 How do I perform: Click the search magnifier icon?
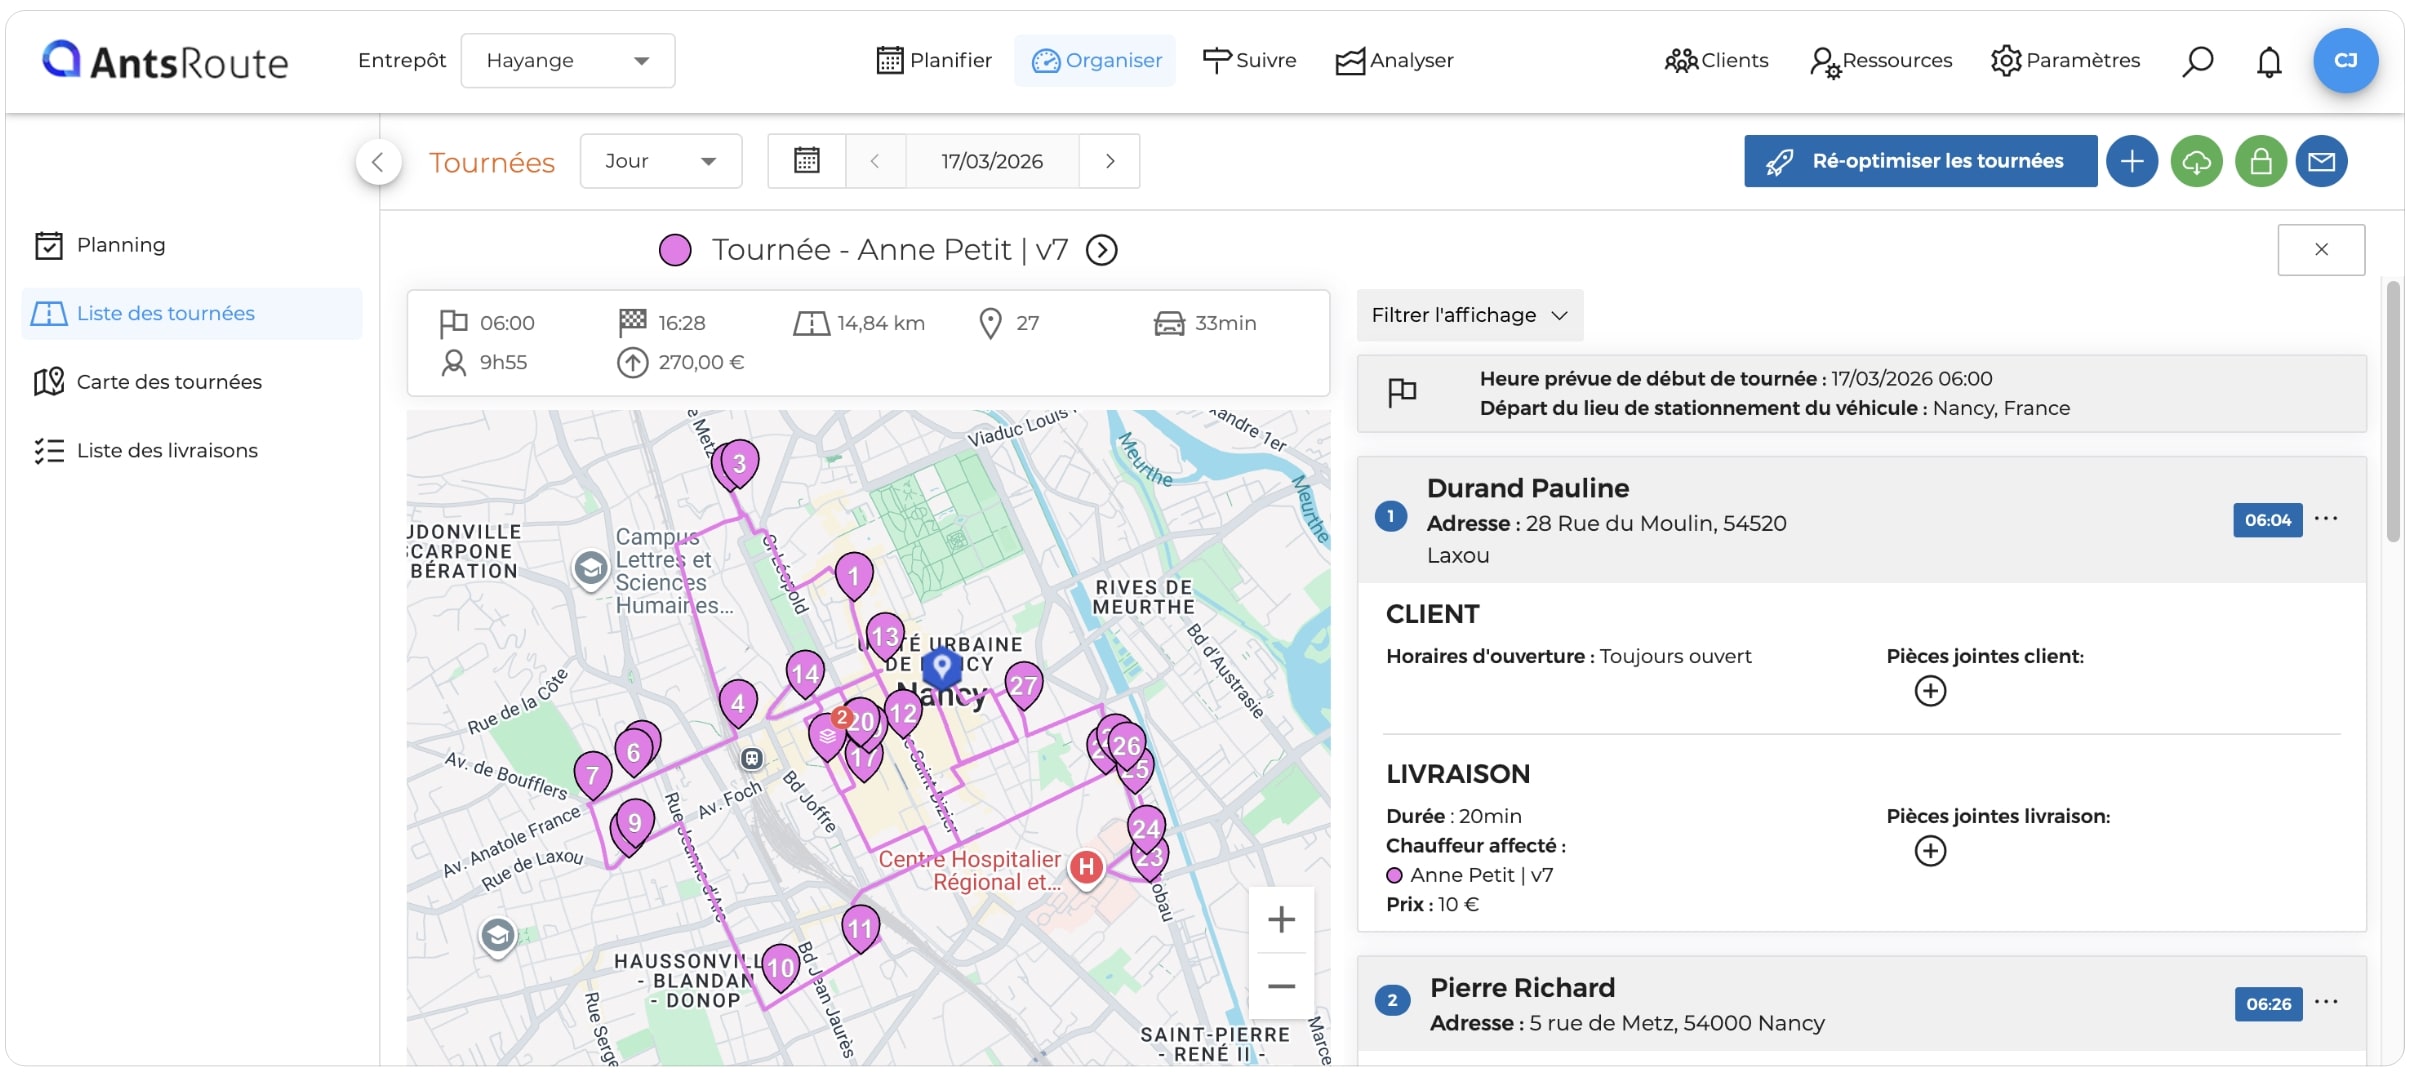click(x=2197, y=61)
